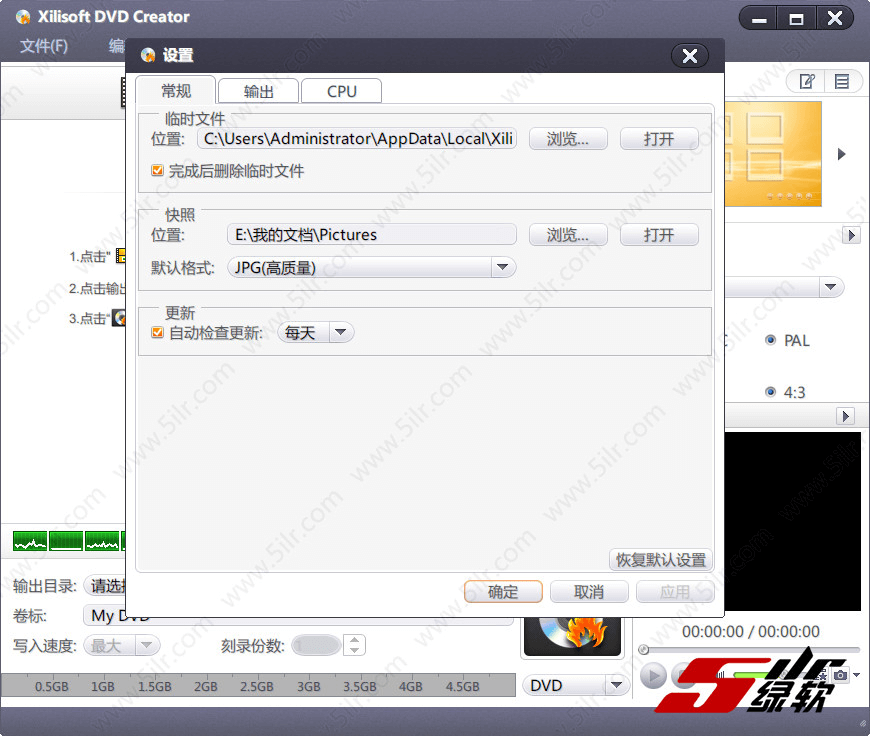Disable 自动检查更新 checkbox
The image size is (870, 736).
click(x=157, y=333)
